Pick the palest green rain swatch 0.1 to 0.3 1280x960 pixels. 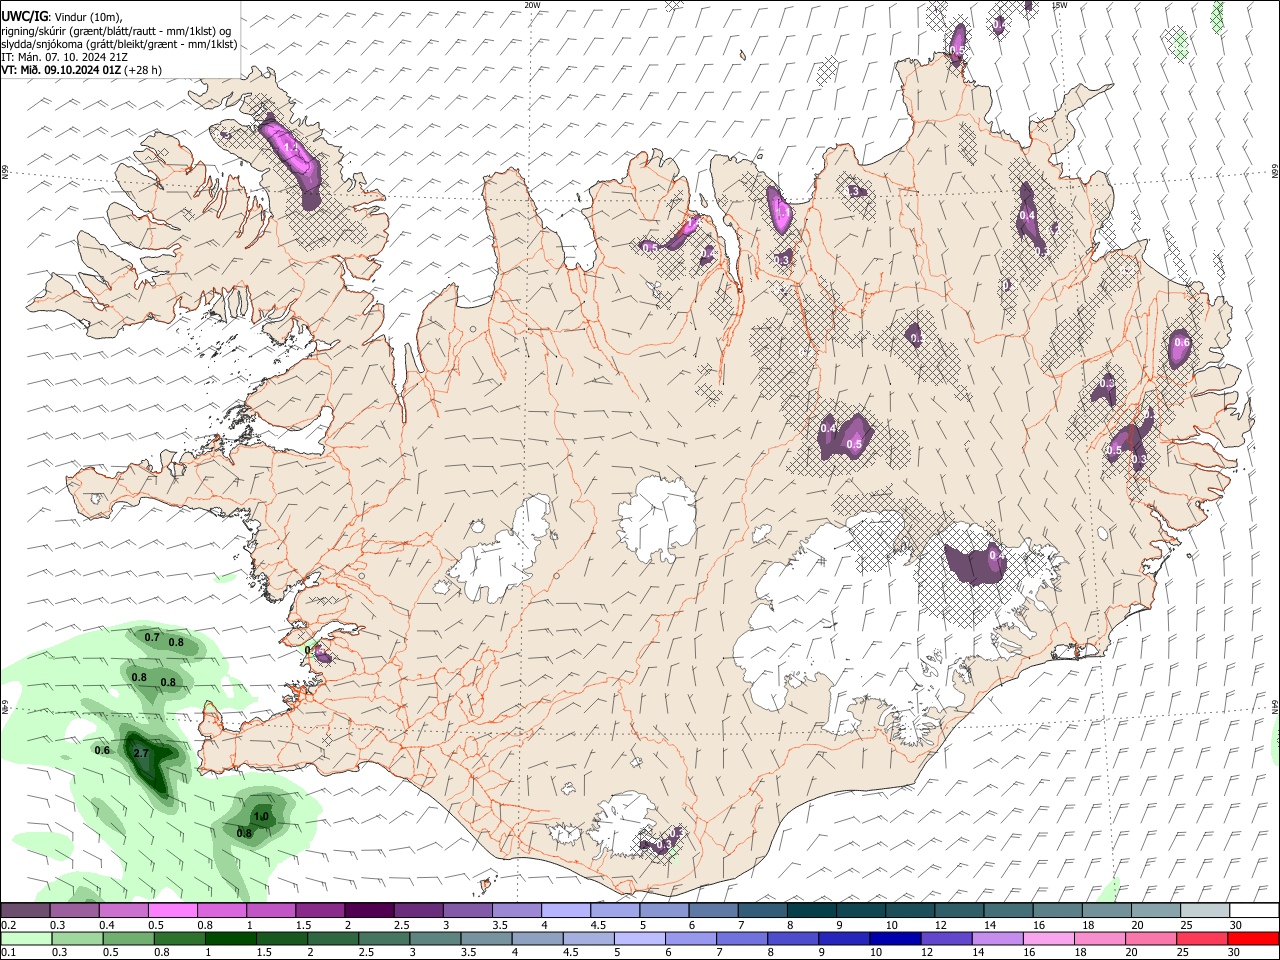coord(26,938)
